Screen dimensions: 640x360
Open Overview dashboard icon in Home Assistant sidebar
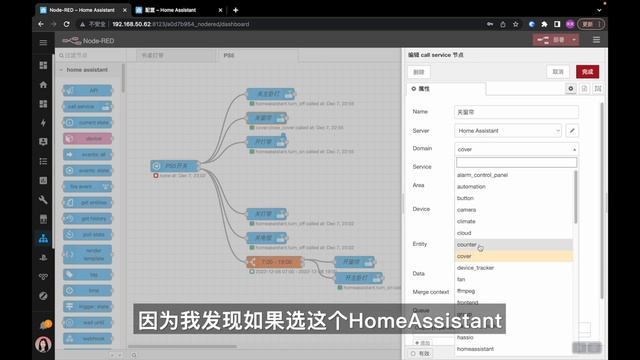[x=43, y=65]
